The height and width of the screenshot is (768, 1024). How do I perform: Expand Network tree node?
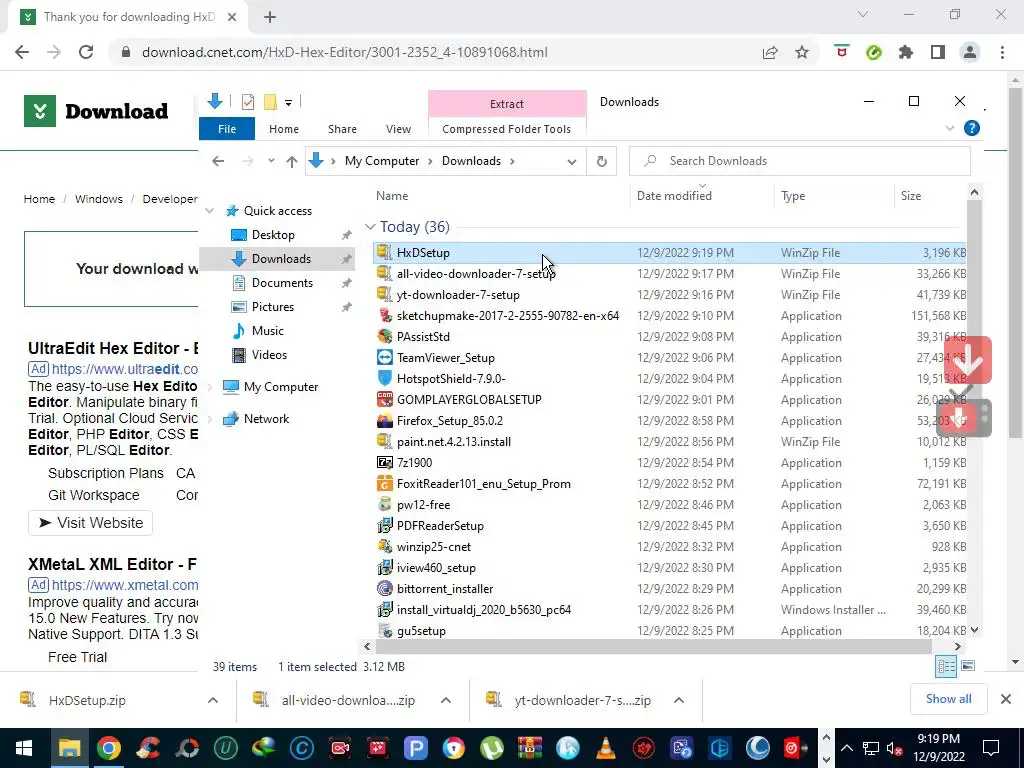(210, 419)
